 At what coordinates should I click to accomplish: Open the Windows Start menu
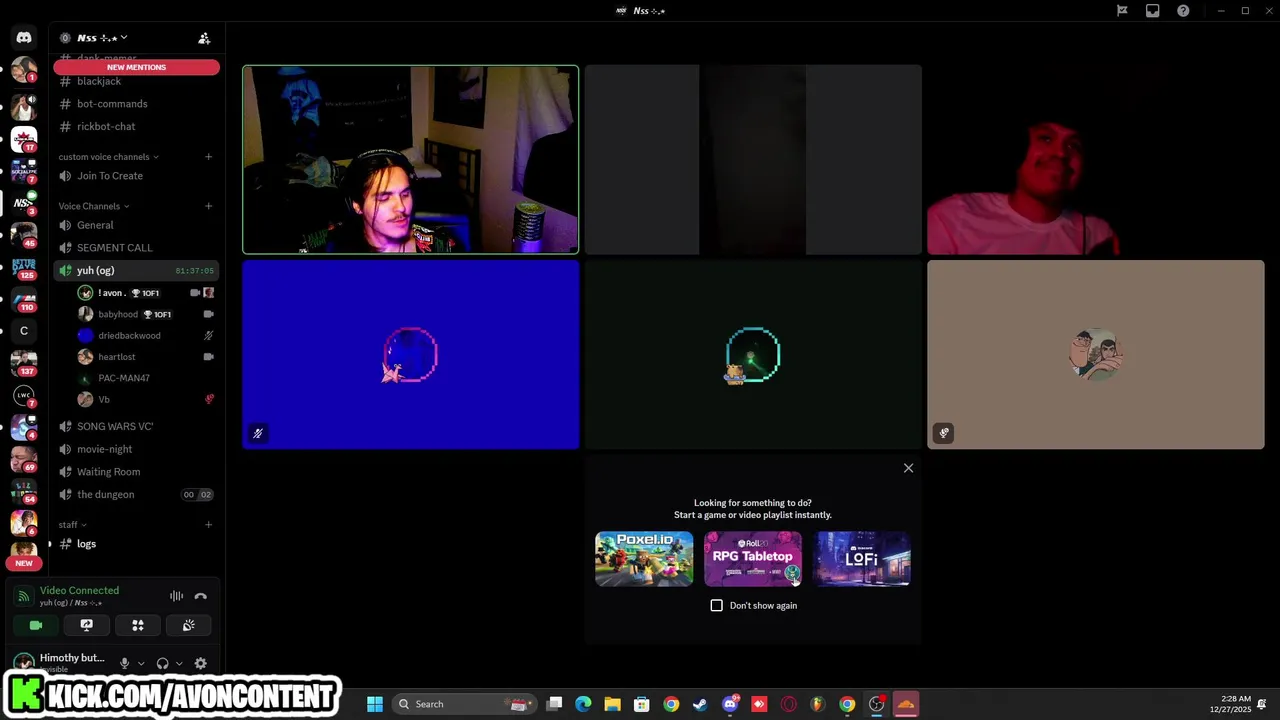(x=375, y=704)
